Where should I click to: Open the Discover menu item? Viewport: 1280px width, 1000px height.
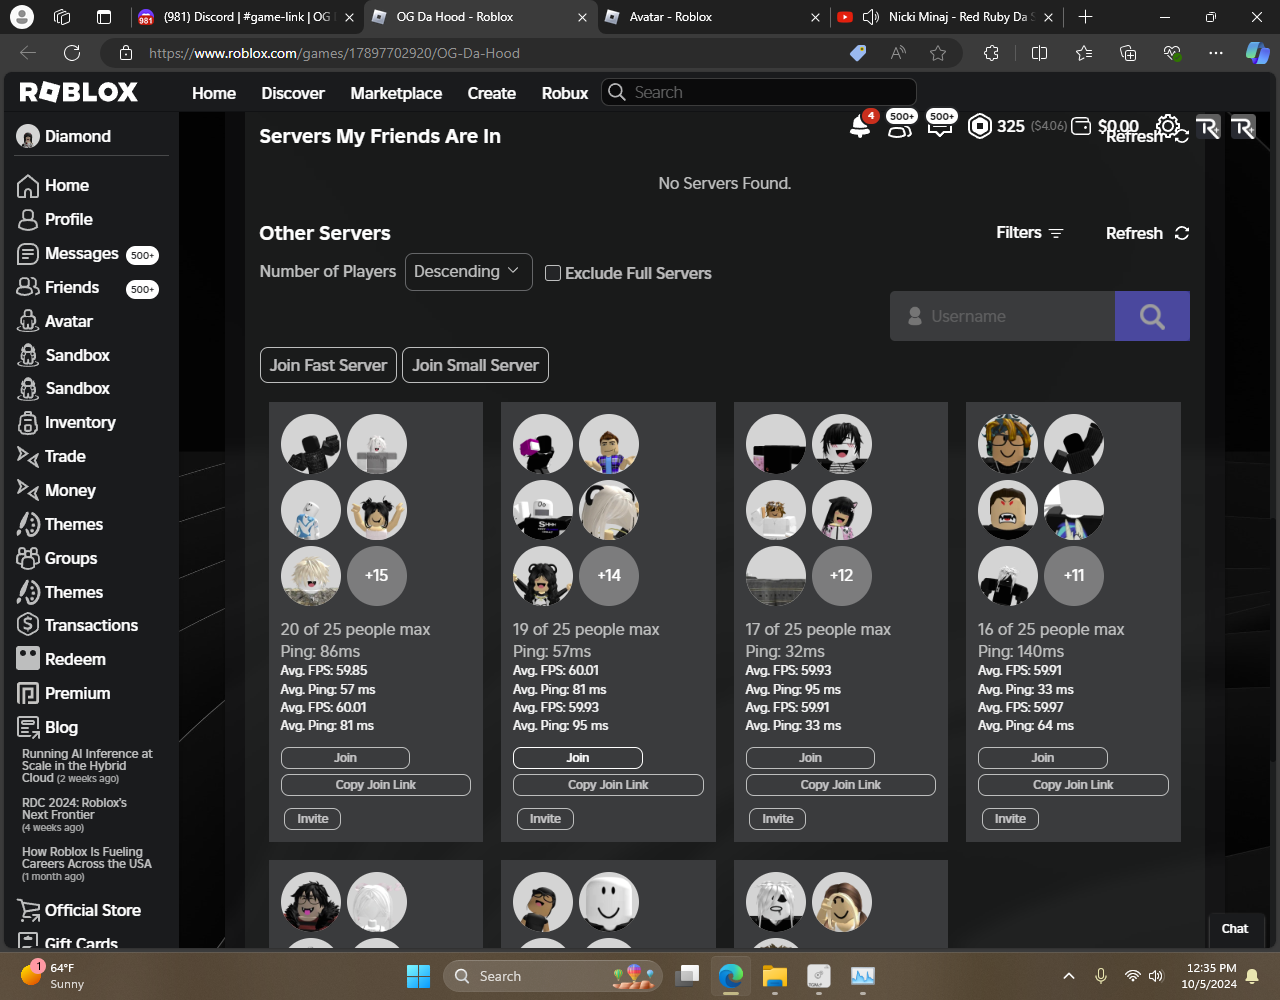(293, 93)
